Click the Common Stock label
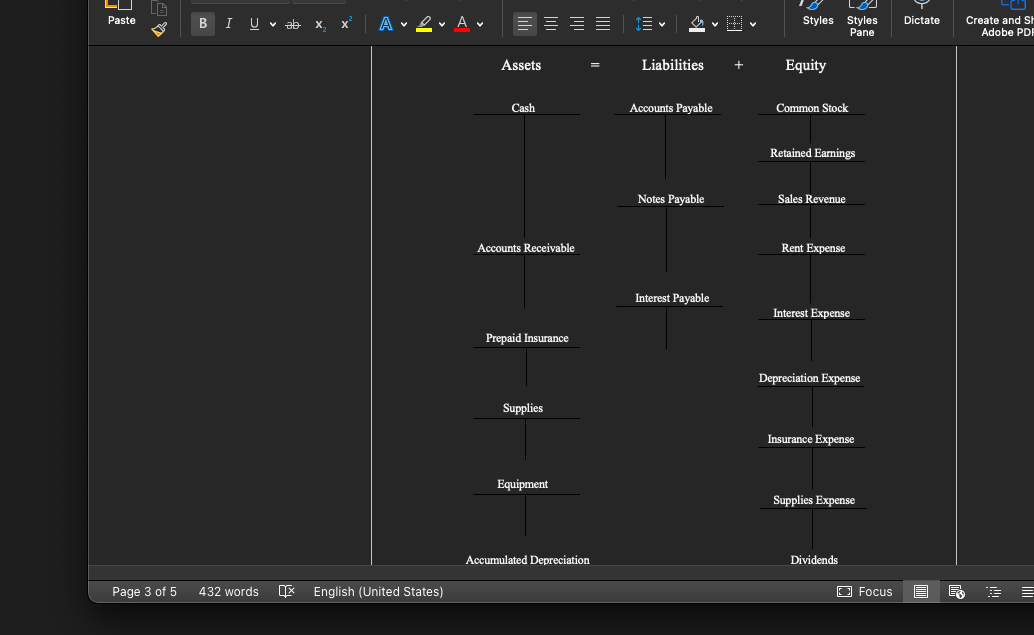The height and width of the screenshot is (635, 1034). (x=812, y=107)
